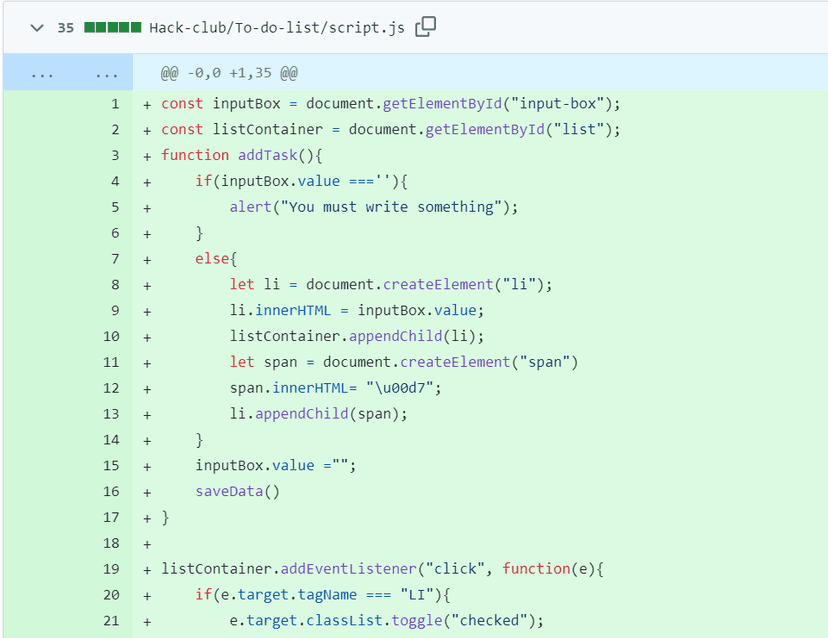
Task: Select line number 3 for addTask function
Action: click(x=115, y=155)
